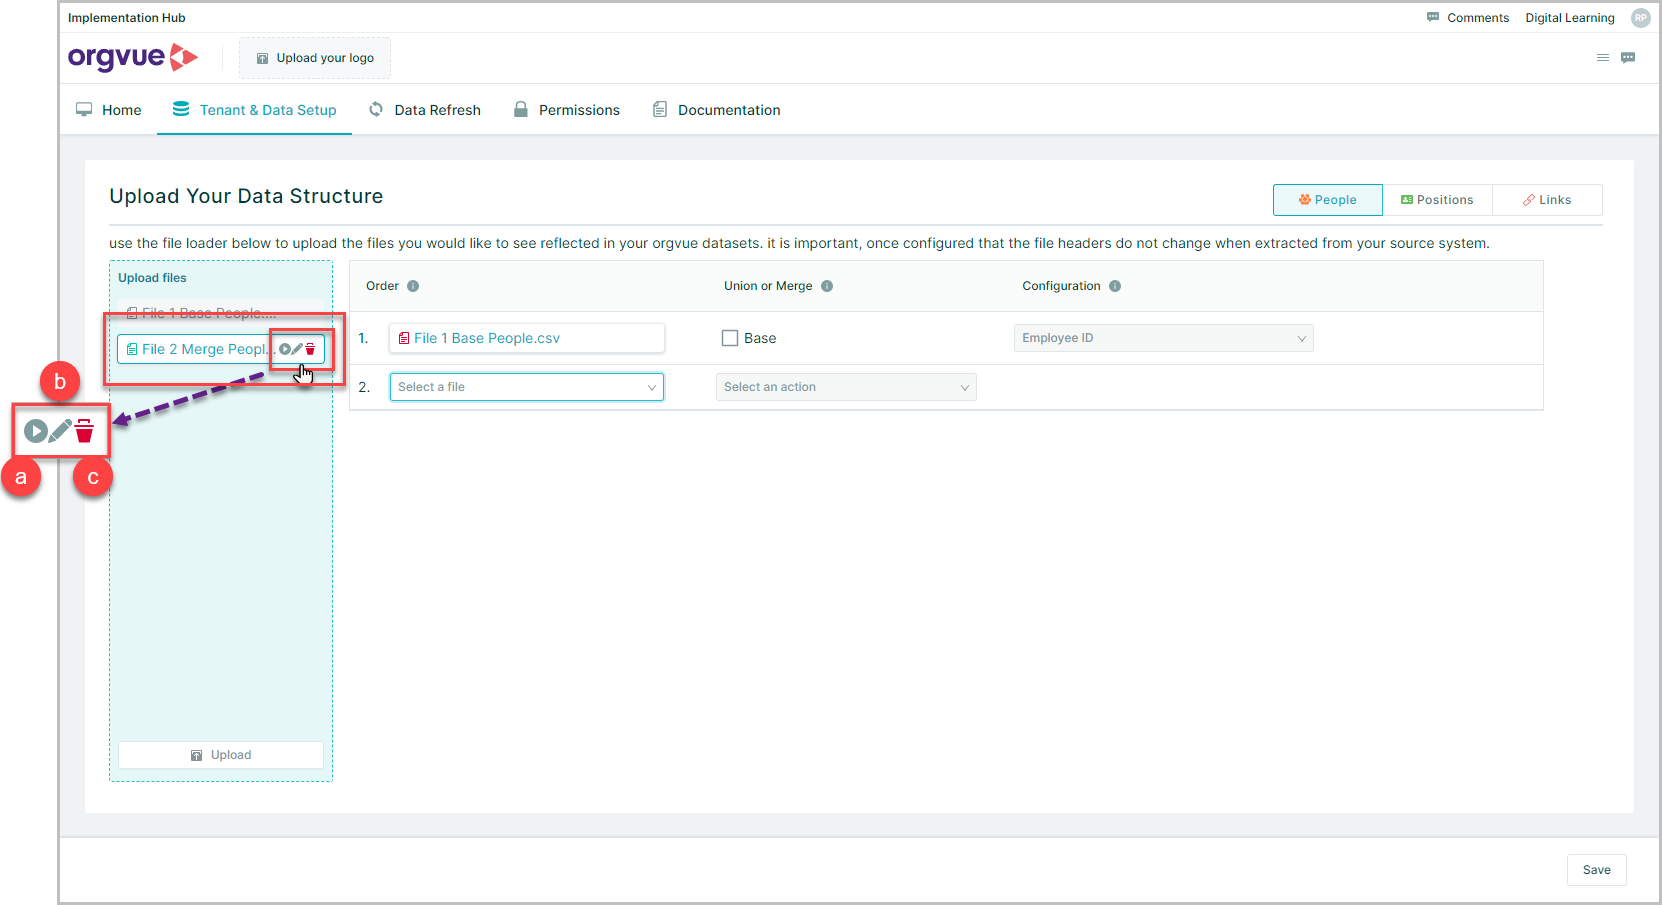Switch to Tenant & Data Setup tab
Image resolution: width=1662 pixels, height=905 pixels.
255,110
